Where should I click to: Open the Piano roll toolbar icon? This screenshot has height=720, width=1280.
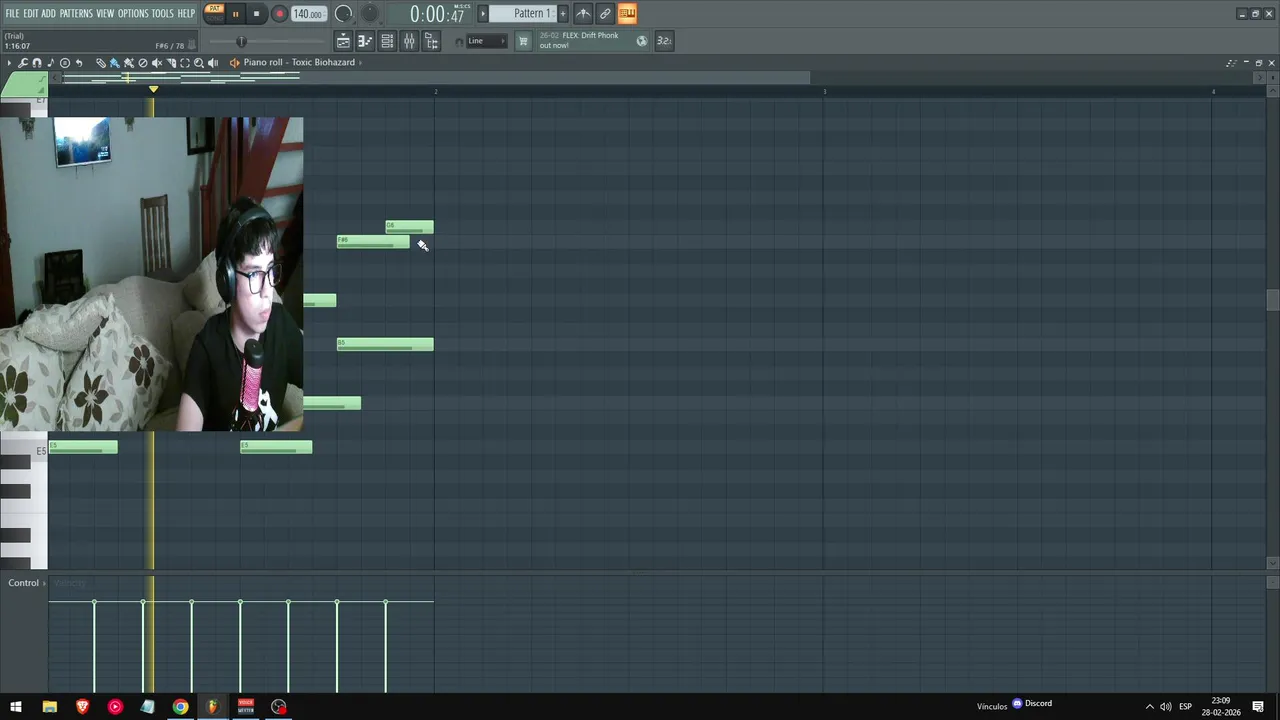coord(365,41)
